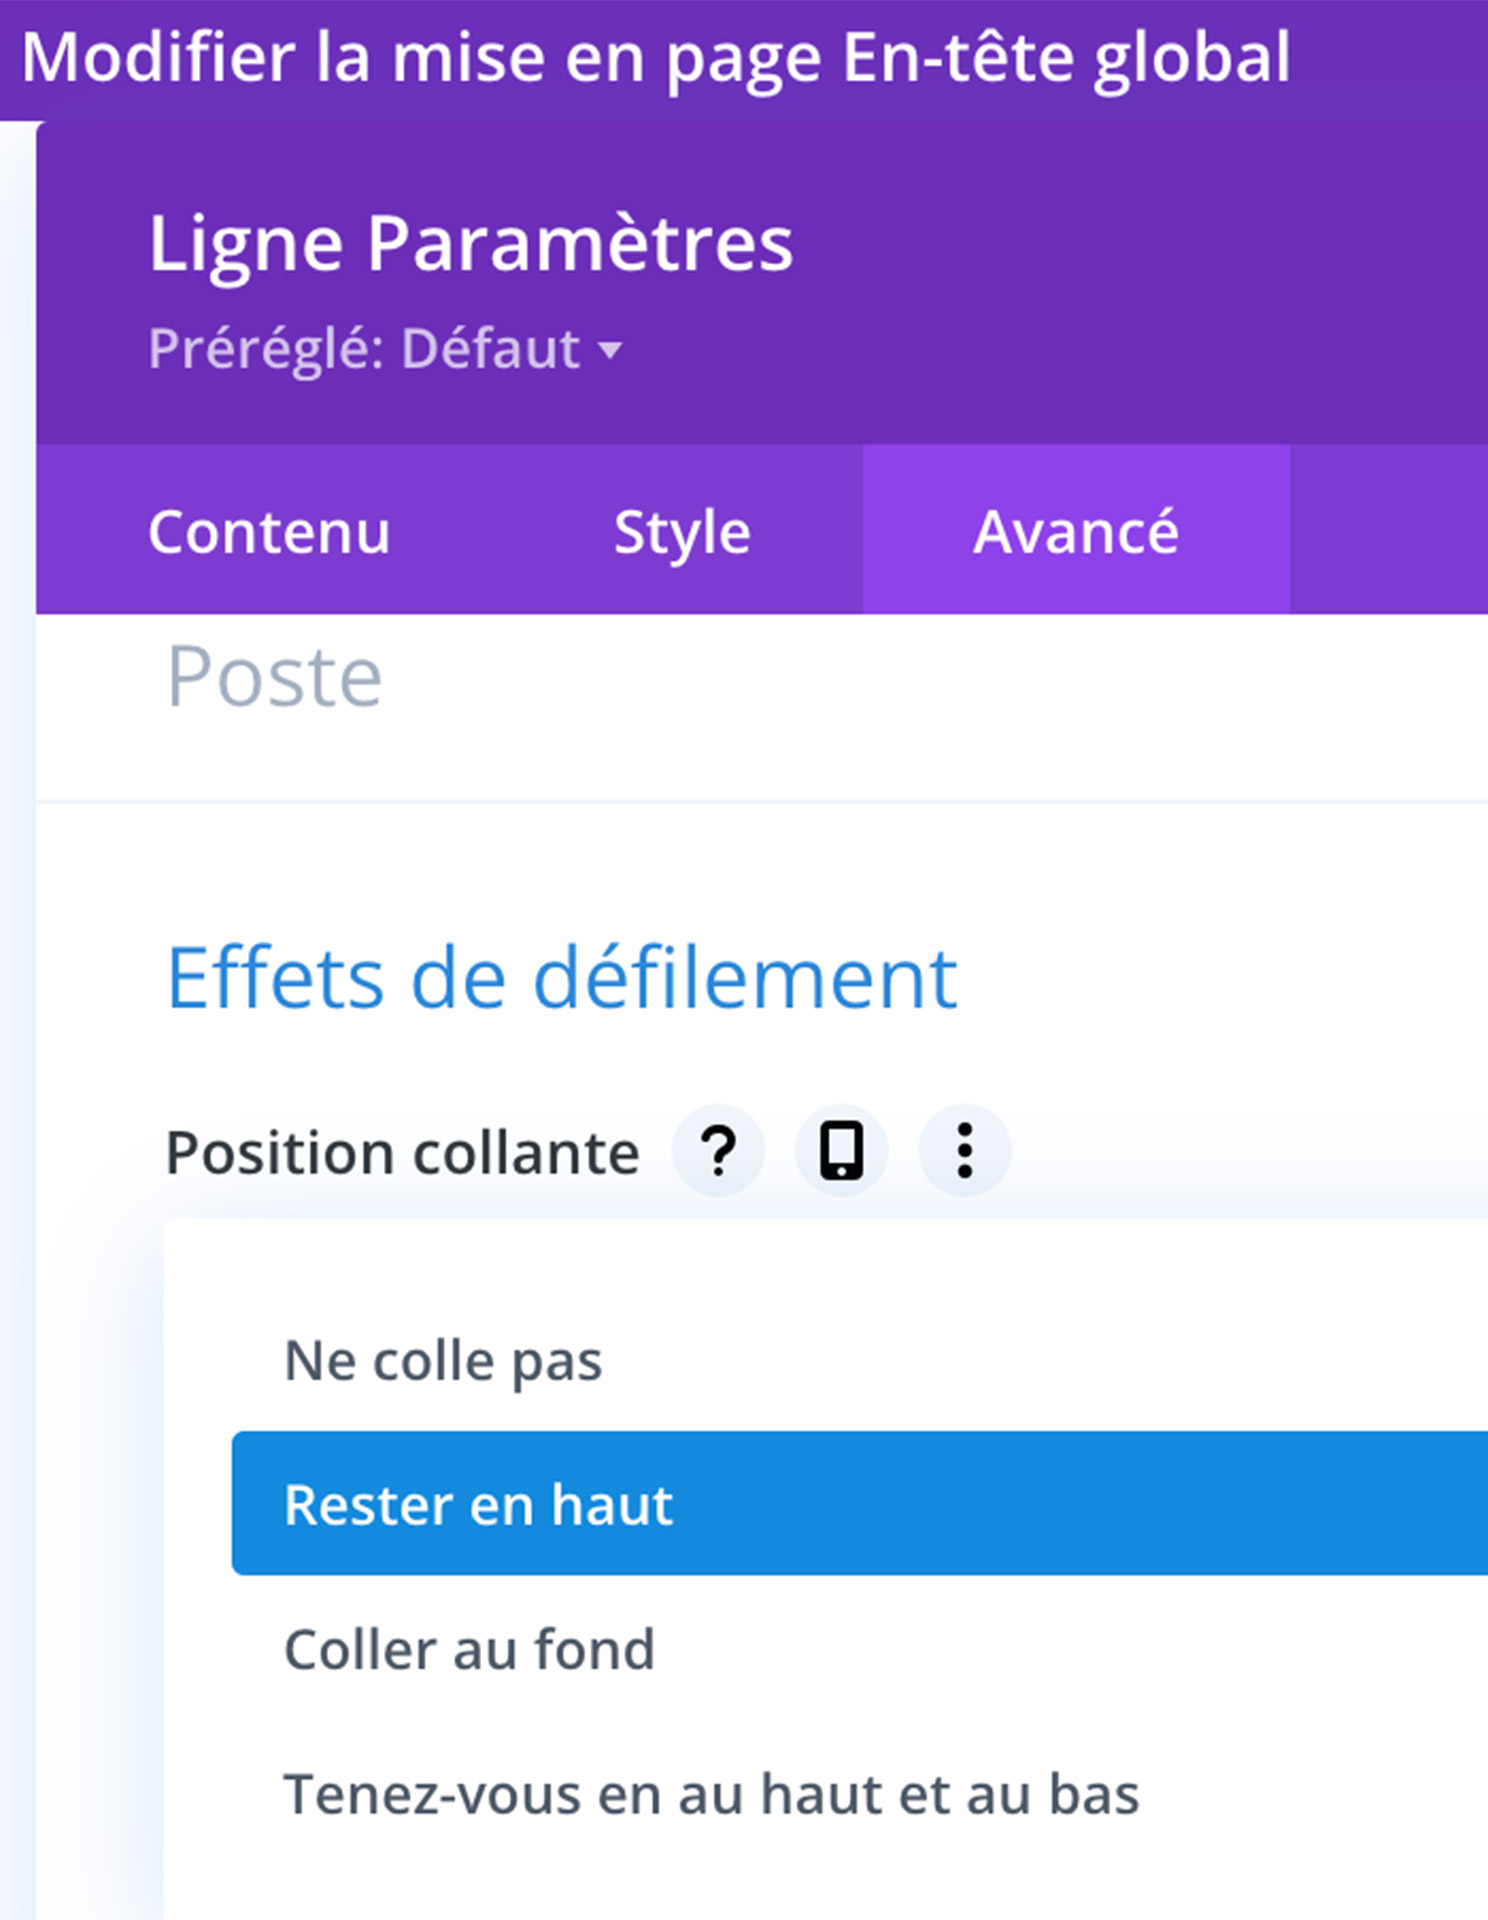
Task: Open the 'Préréglé: Défaut' preset dropdown
Action: 365,349
